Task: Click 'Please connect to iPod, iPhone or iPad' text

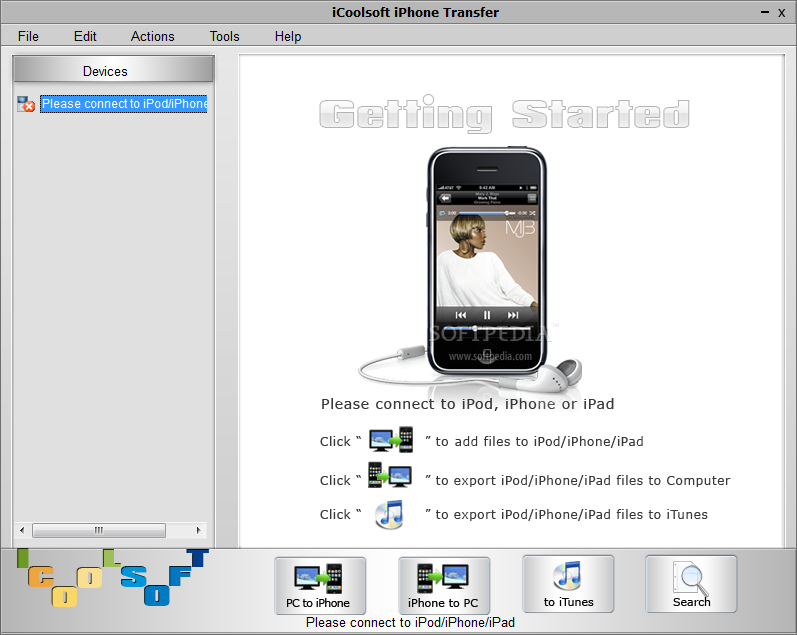Action: pos(468,404)
